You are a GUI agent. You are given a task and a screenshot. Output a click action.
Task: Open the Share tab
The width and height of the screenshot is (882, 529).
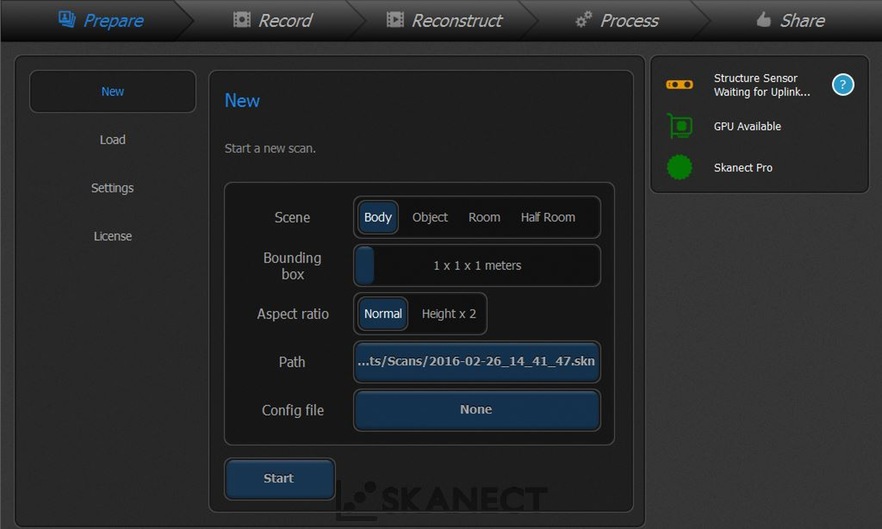790,20
